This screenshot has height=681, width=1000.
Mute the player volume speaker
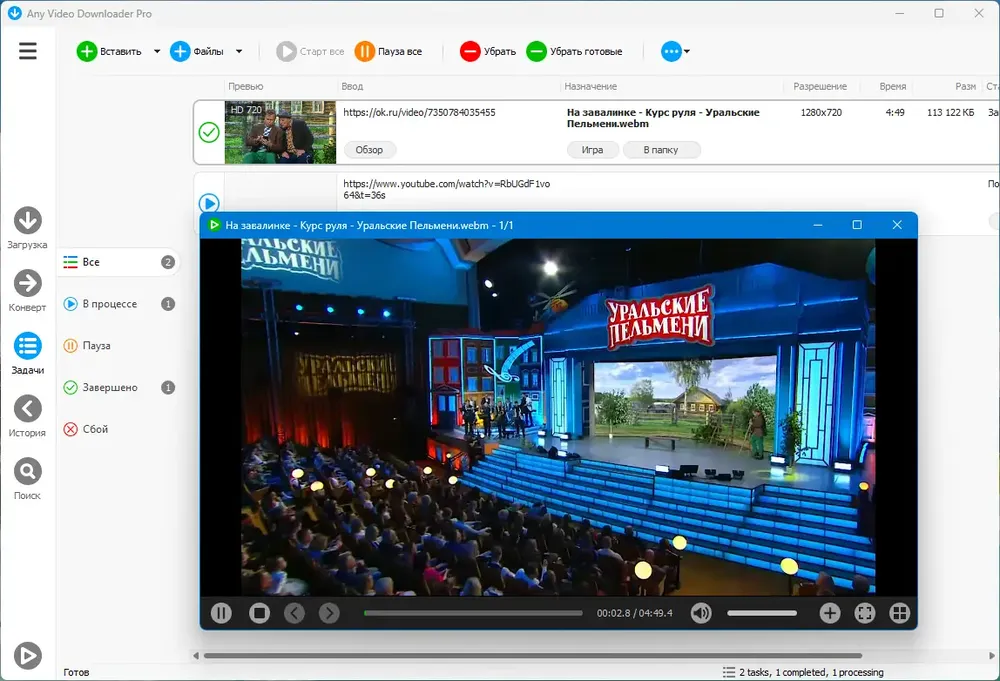pyautogui.click(x=701, y=613)
